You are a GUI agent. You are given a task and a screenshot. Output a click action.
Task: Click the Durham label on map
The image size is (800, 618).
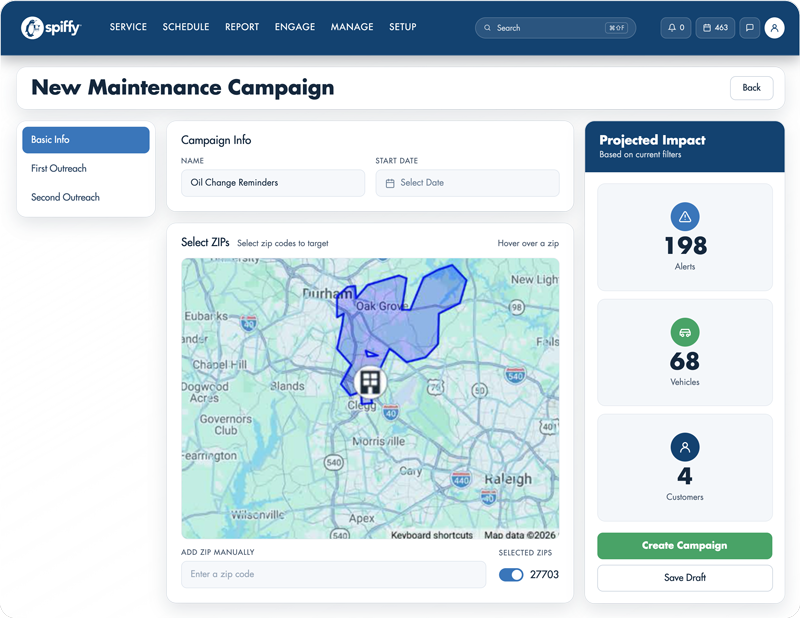tap(327, 293)
